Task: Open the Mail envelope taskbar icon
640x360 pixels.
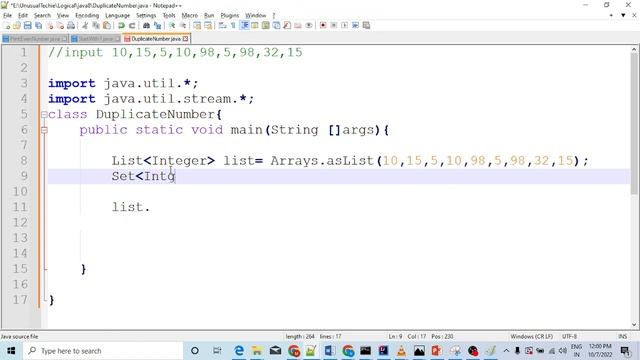Action: [x=275, y=351]
